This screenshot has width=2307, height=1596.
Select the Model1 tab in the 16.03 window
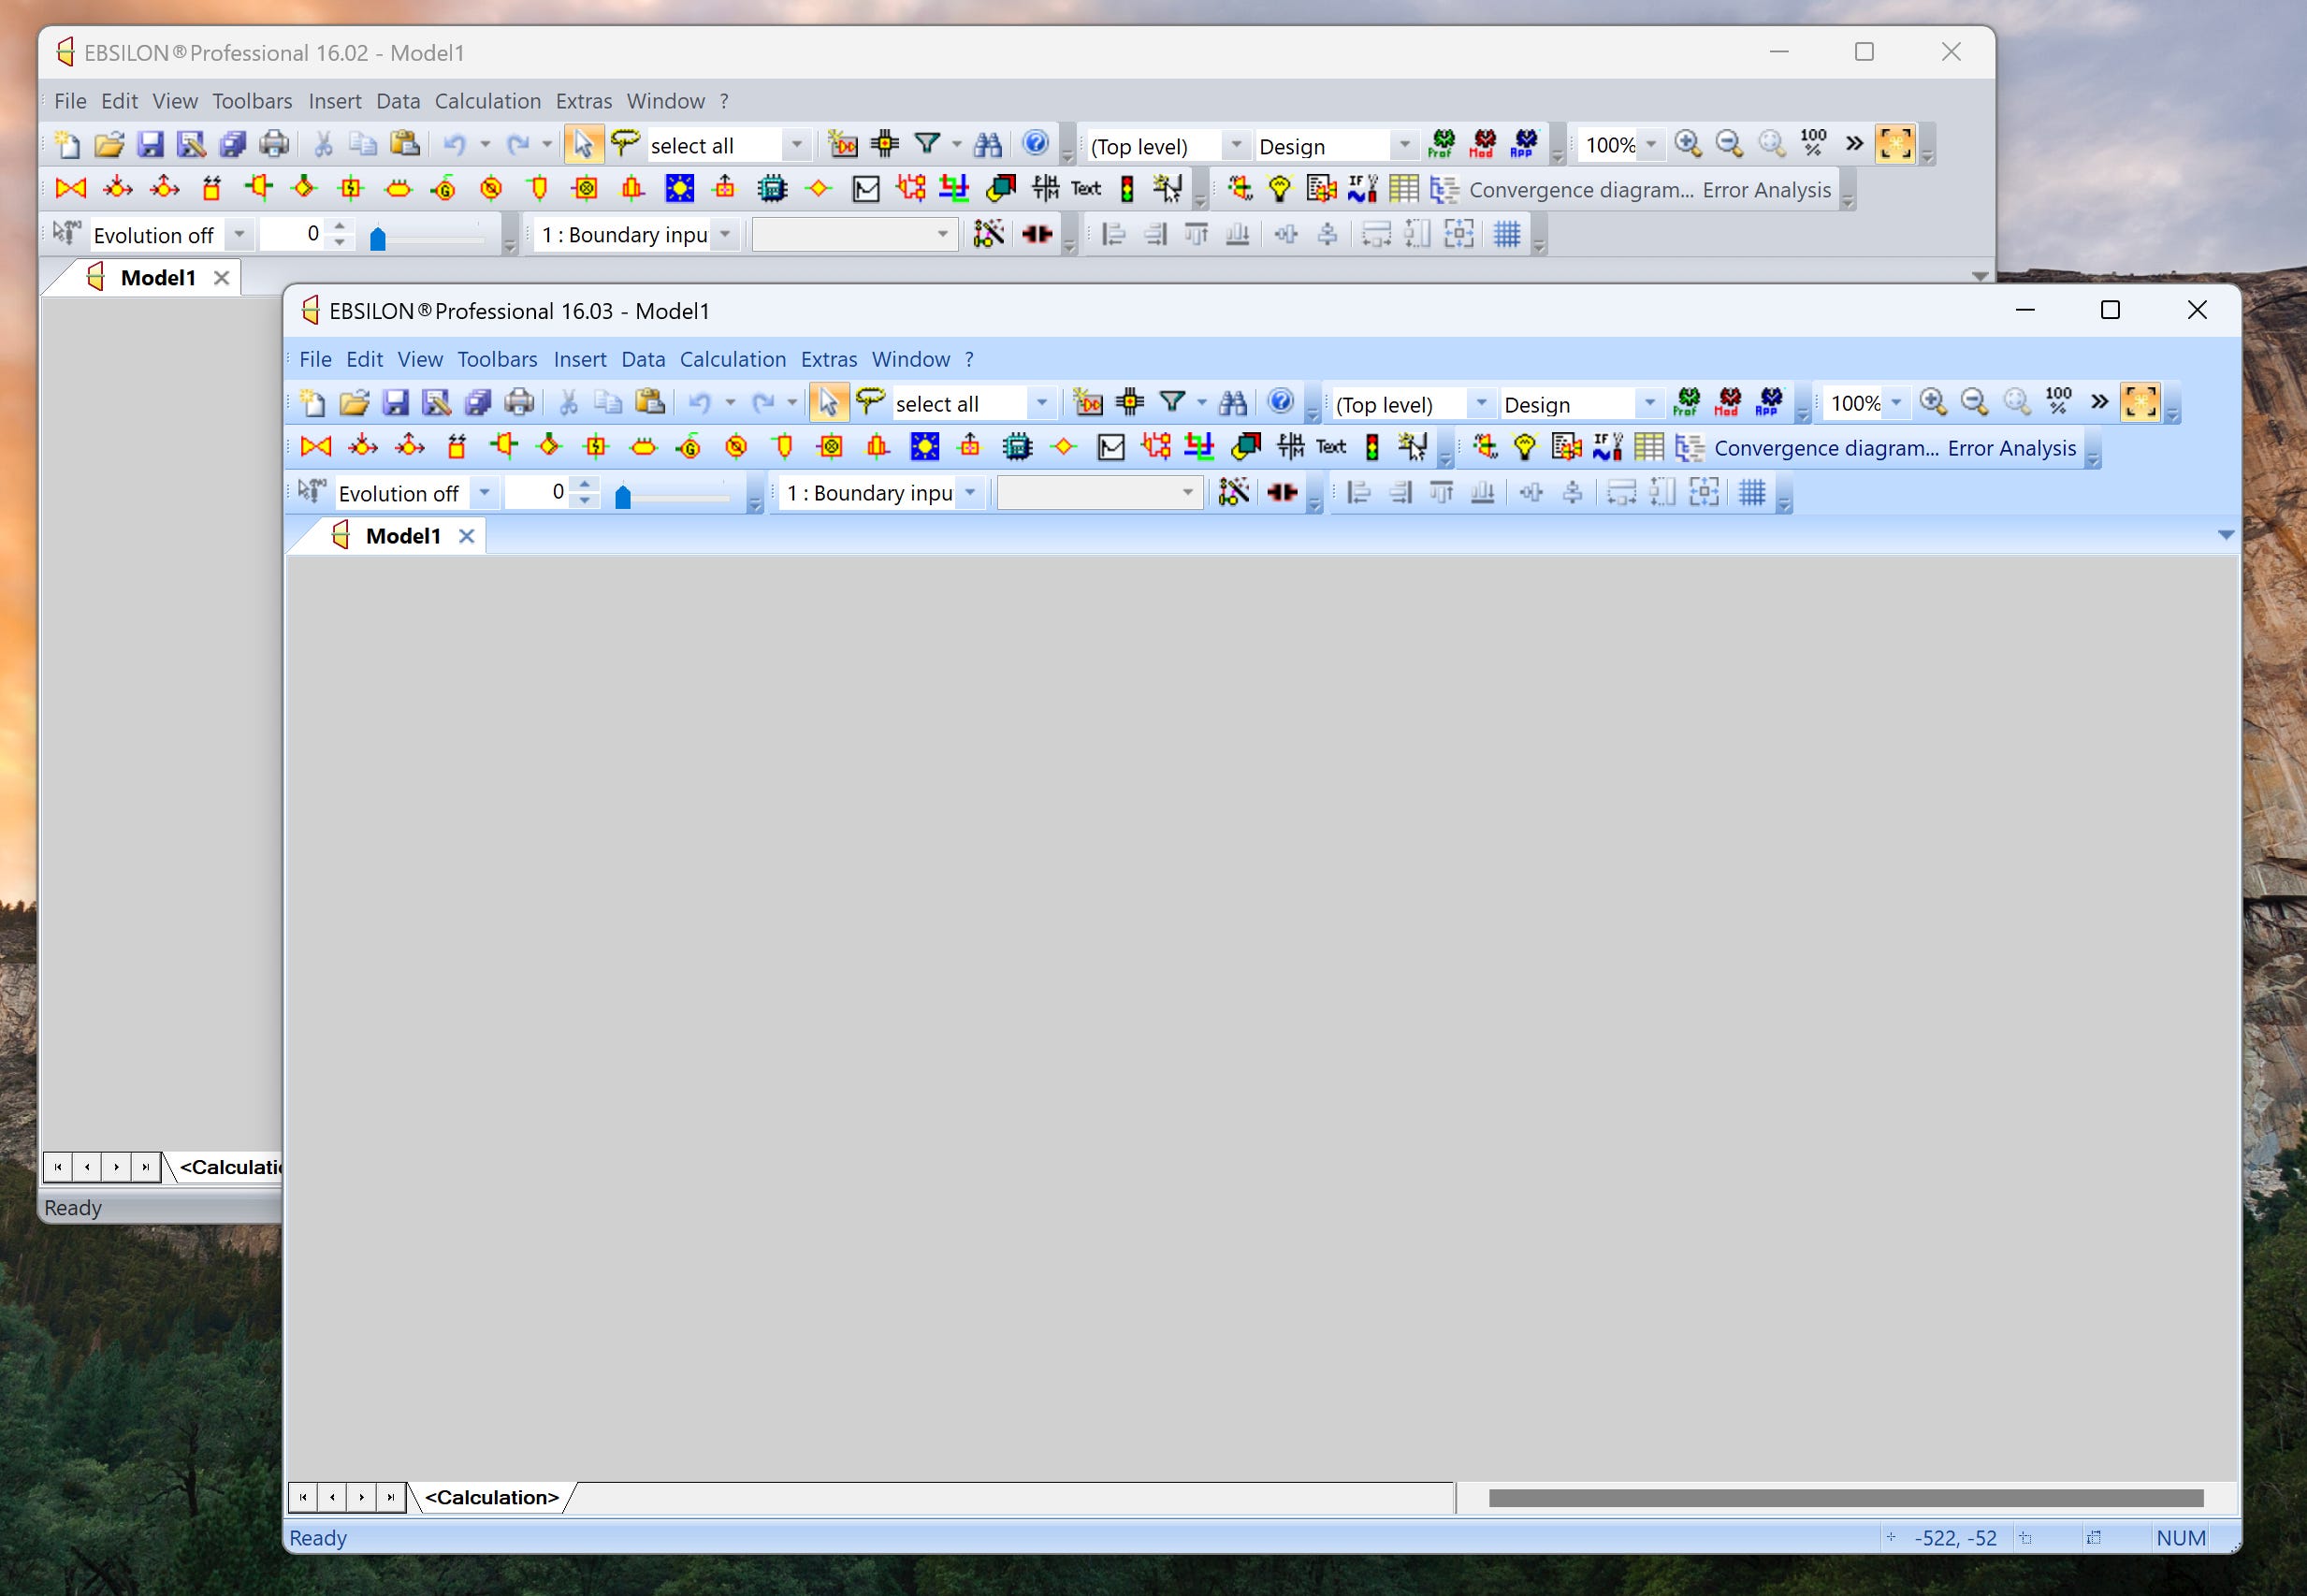[x=403, y=536]
